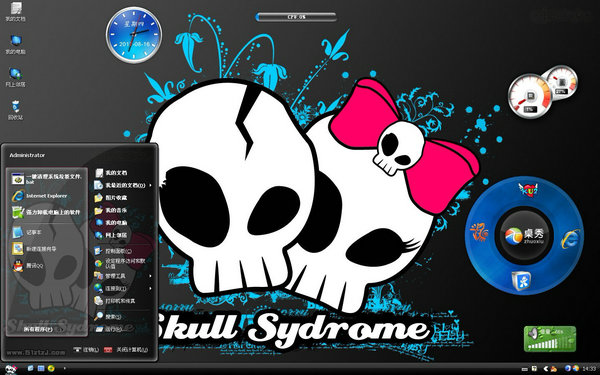The width and height of the screenshot is (600, 375).
Task: Expand the Connect To submenu arrow
Action: (150, 288)
